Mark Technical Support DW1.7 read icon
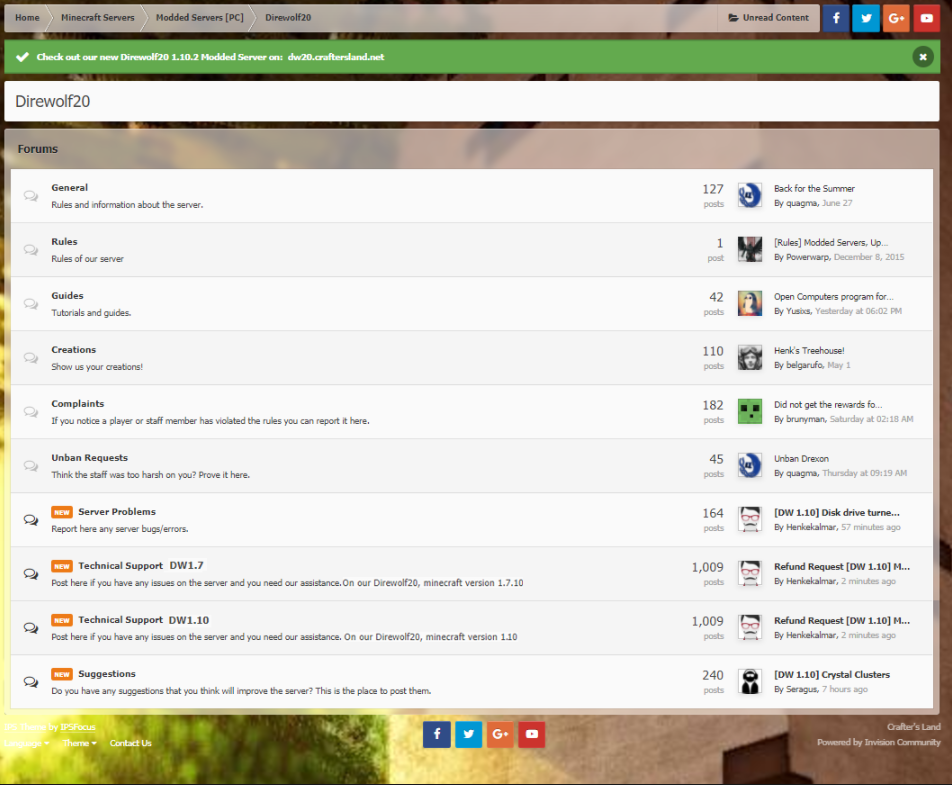This screenshot has width=952, height=785. 30,574
